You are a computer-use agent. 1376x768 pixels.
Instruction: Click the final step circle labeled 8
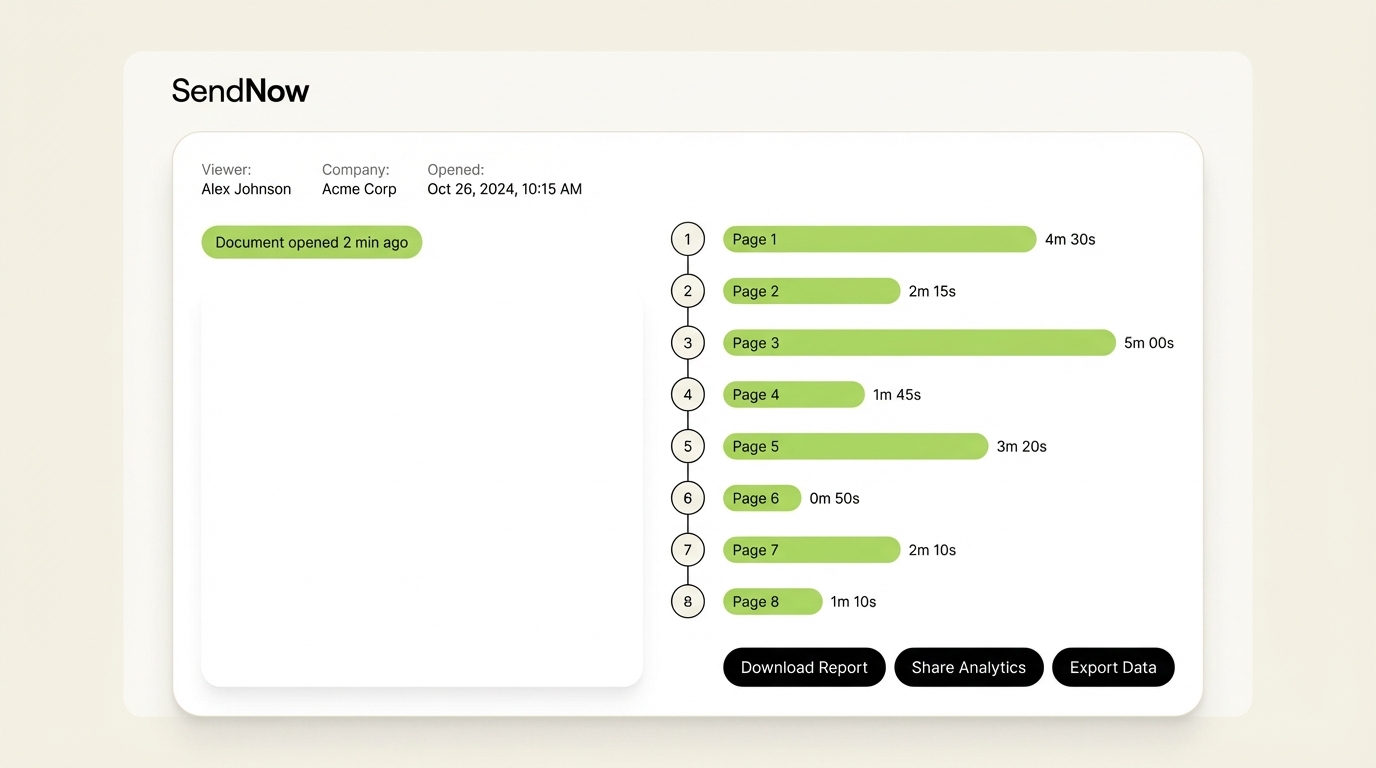687,601
